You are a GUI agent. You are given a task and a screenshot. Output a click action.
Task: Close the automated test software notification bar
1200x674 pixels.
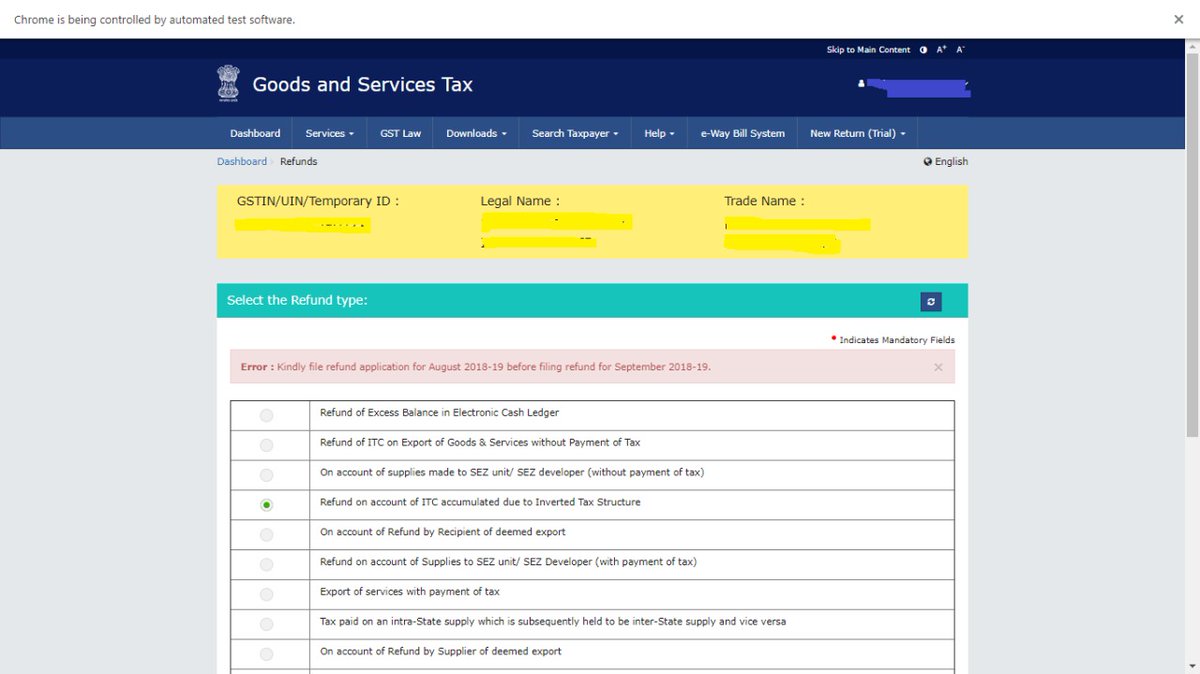point(1179,19)
